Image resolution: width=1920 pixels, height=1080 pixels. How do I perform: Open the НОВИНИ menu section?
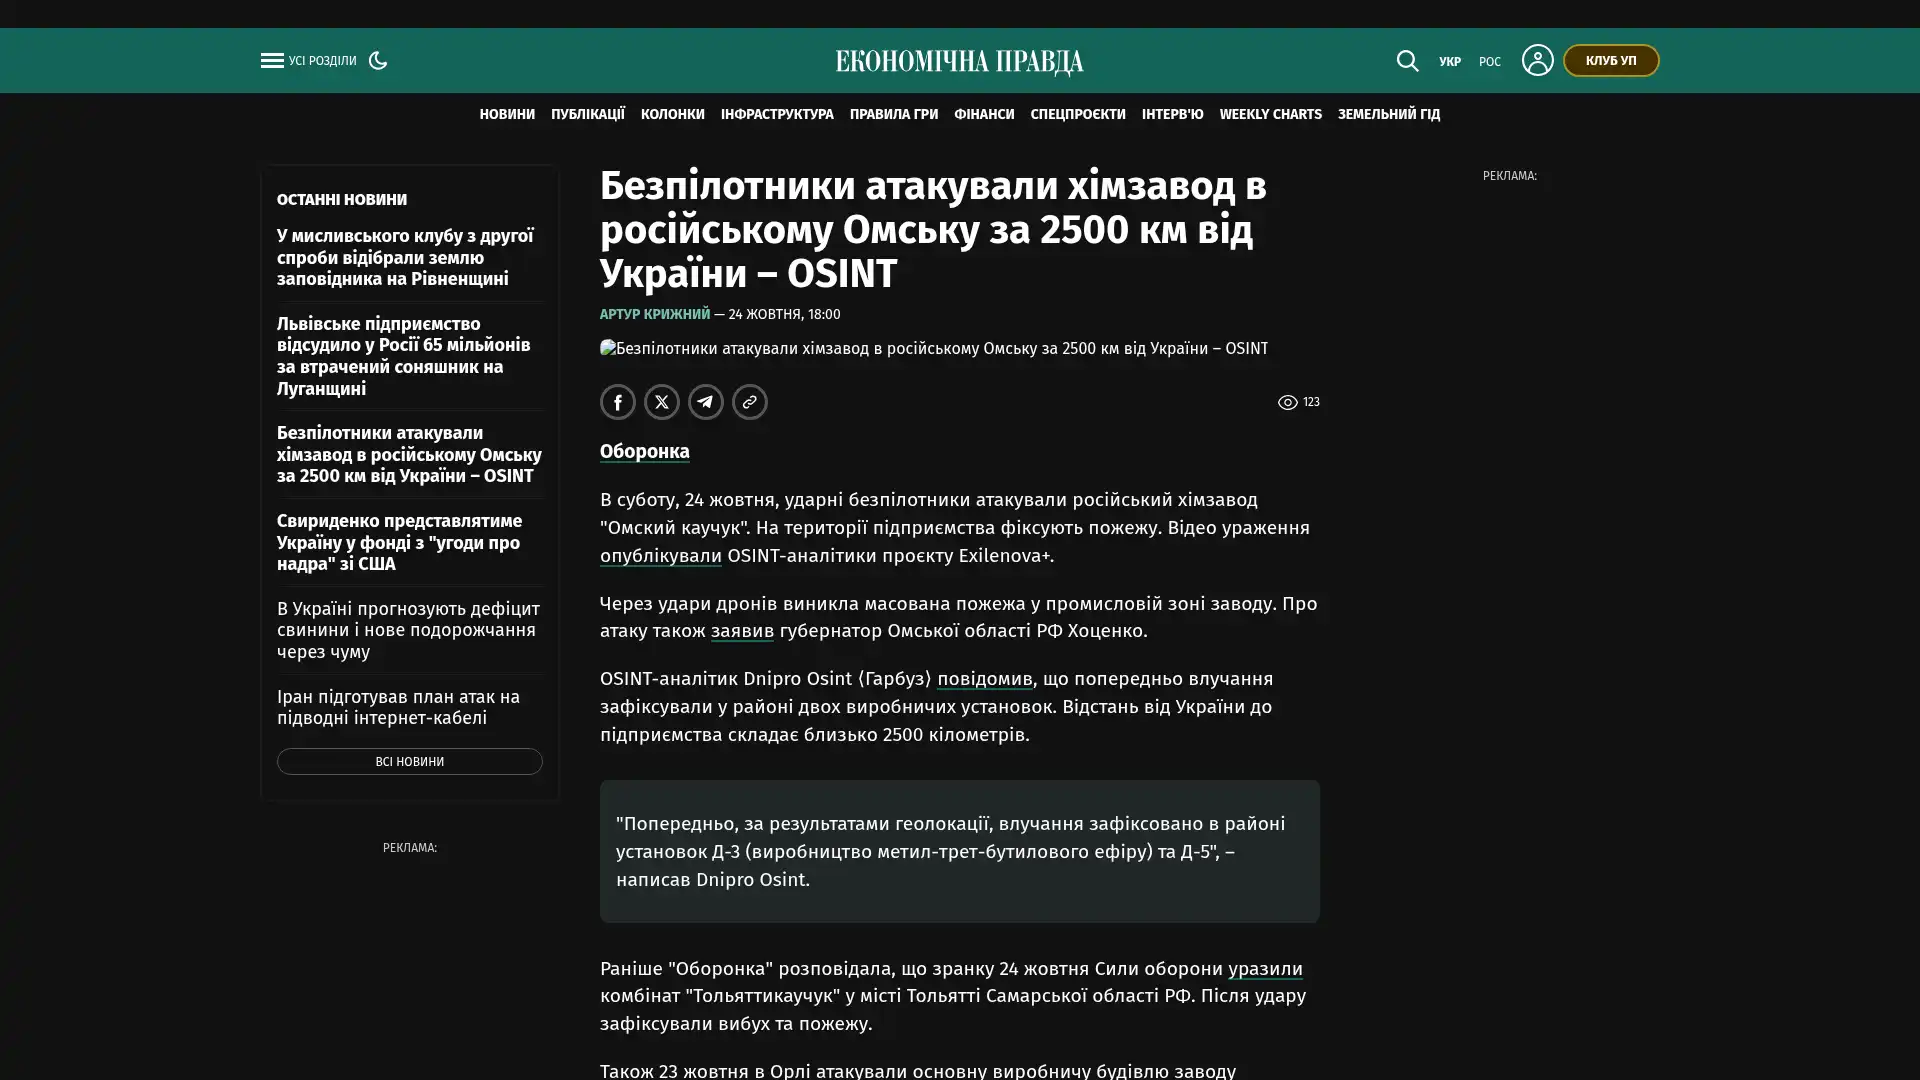507,115
